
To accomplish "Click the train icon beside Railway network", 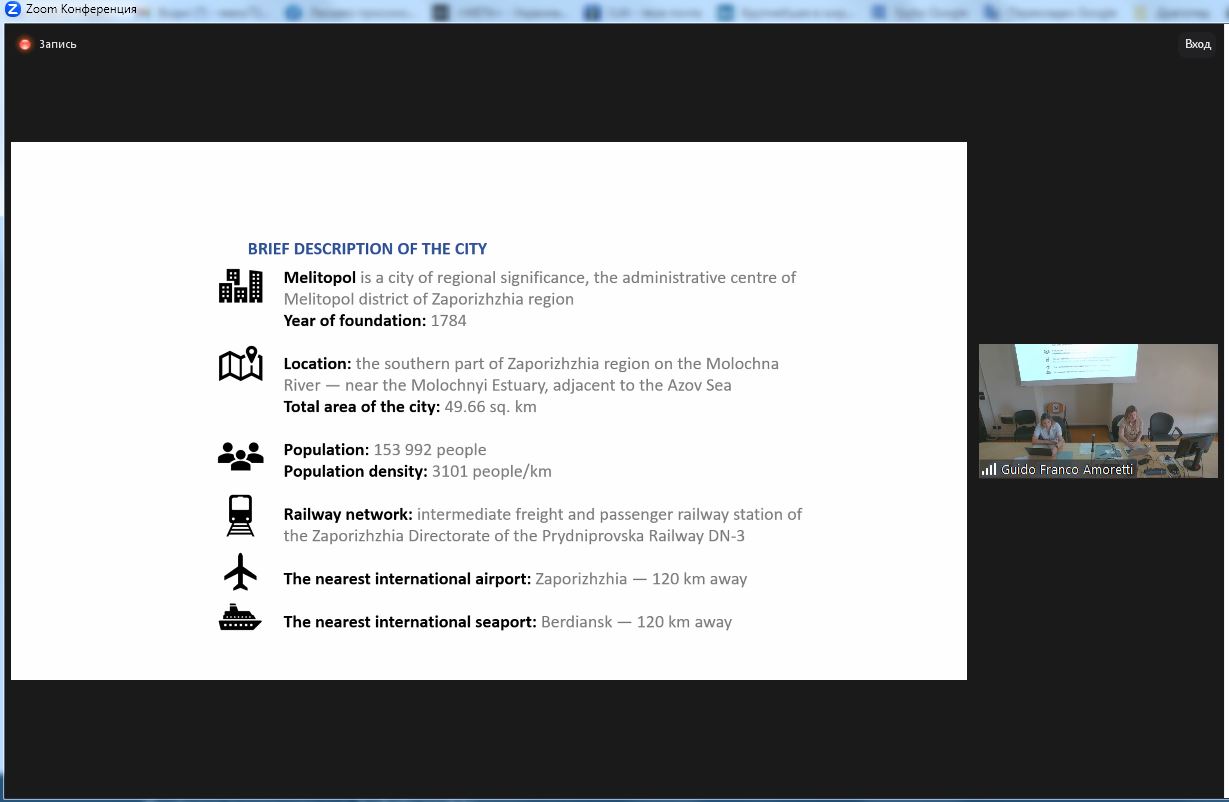I will [240, 516].
